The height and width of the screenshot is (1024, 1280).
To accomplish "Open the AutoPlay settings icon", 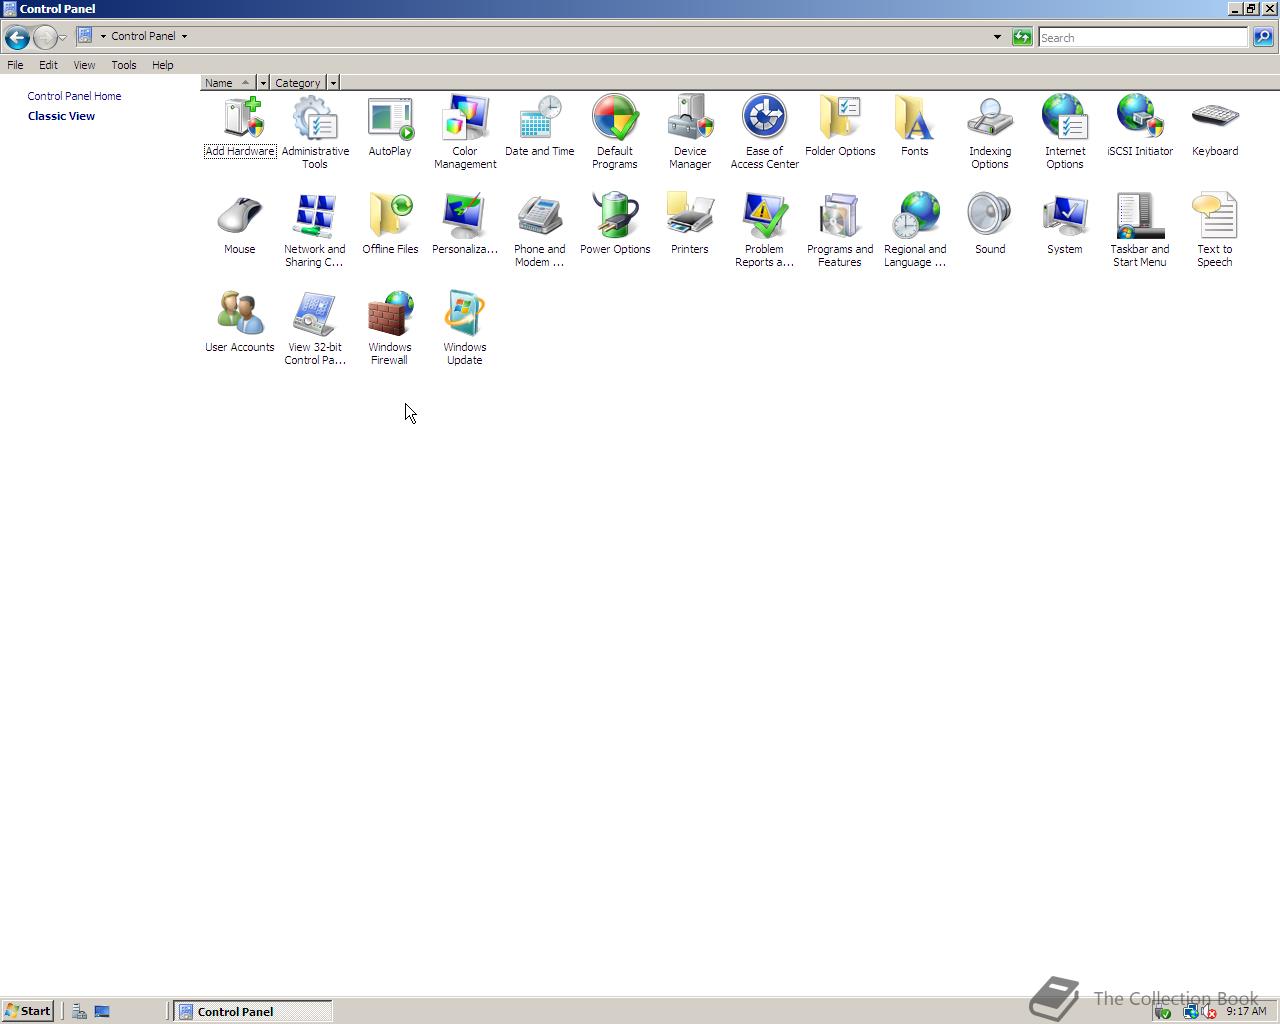I will 390,127.
